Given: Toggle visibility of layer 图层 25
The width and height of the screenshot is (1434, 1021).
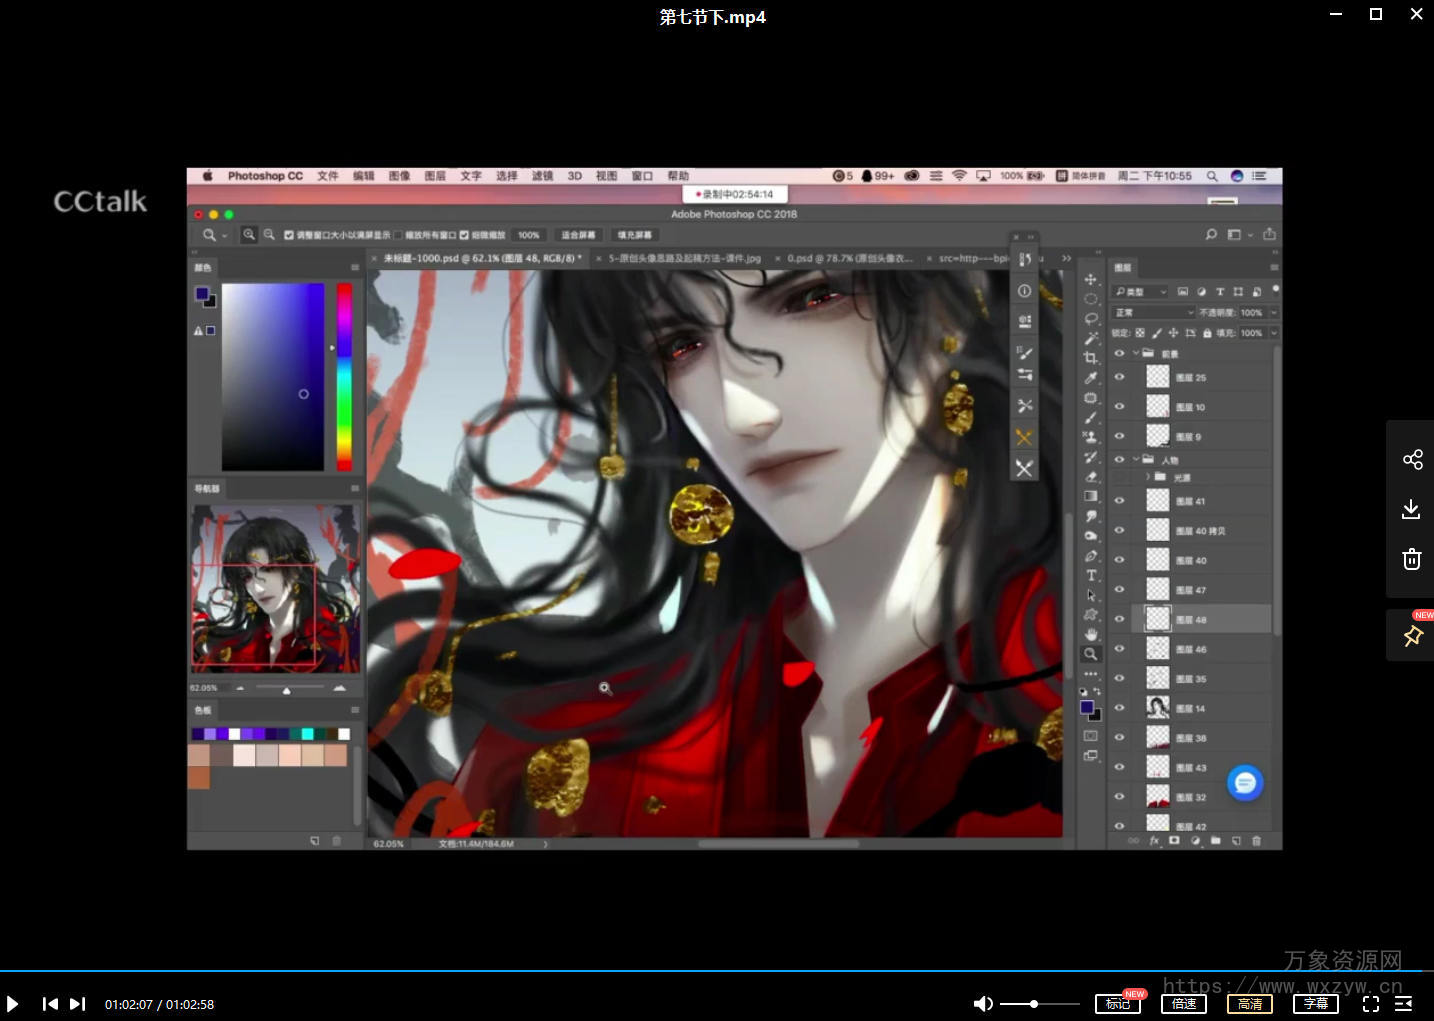Looking at the screenshot, I should coord(1119,378).
